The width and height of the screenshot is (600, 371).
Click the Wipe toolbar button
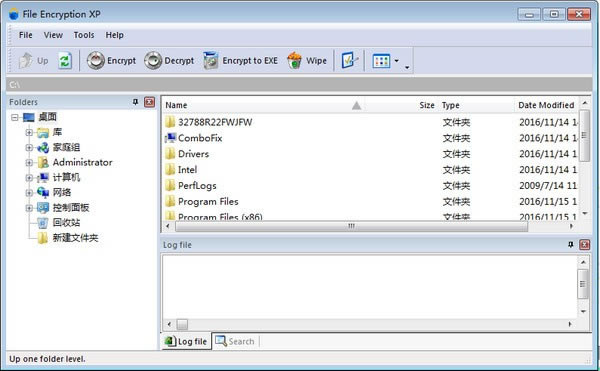(x=307, y=60)
